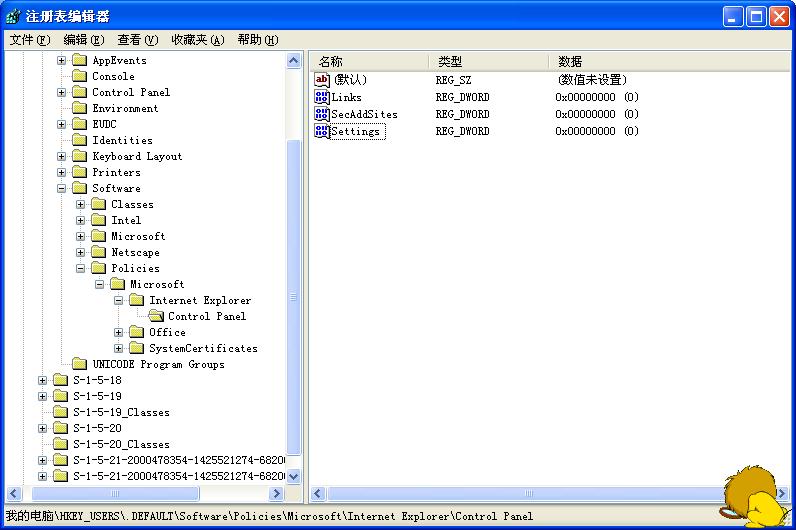
Task: Expand the Intel key
Action: click(81, 220)
